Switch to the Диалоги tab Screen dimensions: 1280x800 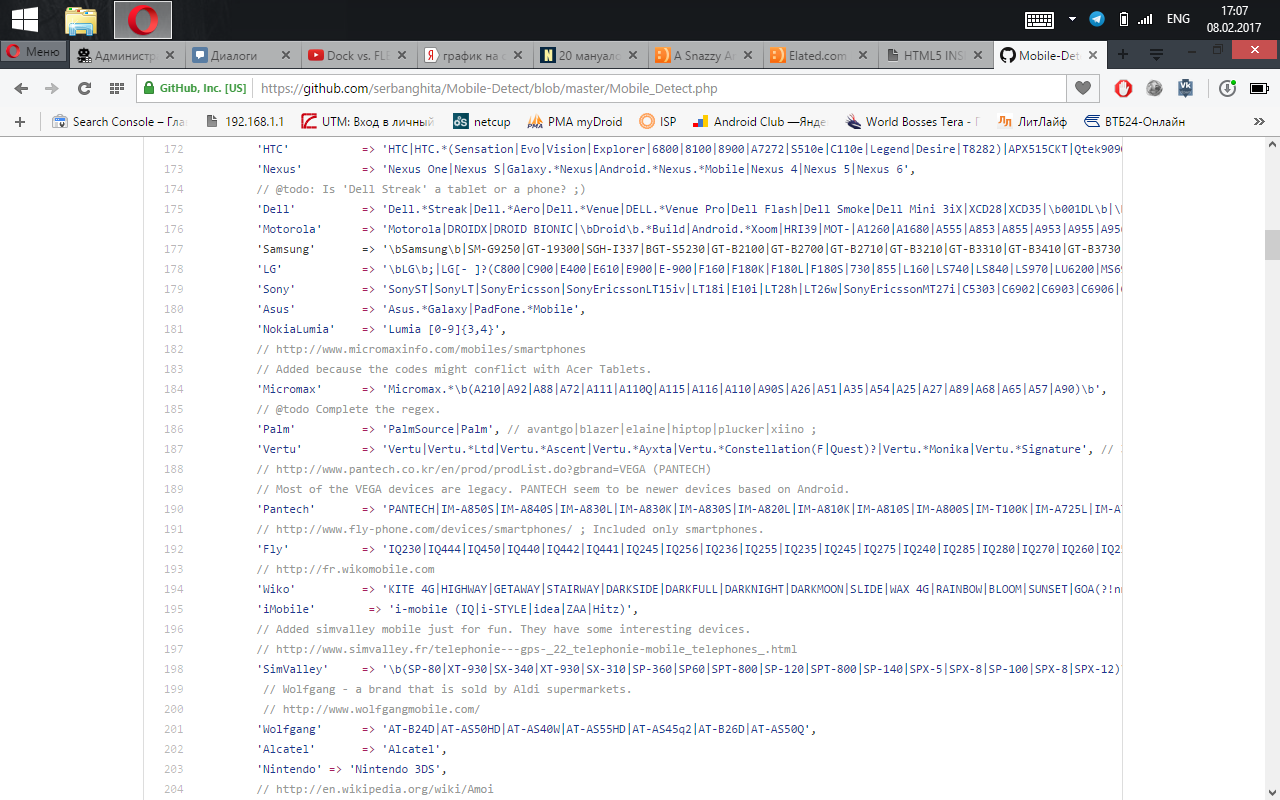(x=234, y=56)
